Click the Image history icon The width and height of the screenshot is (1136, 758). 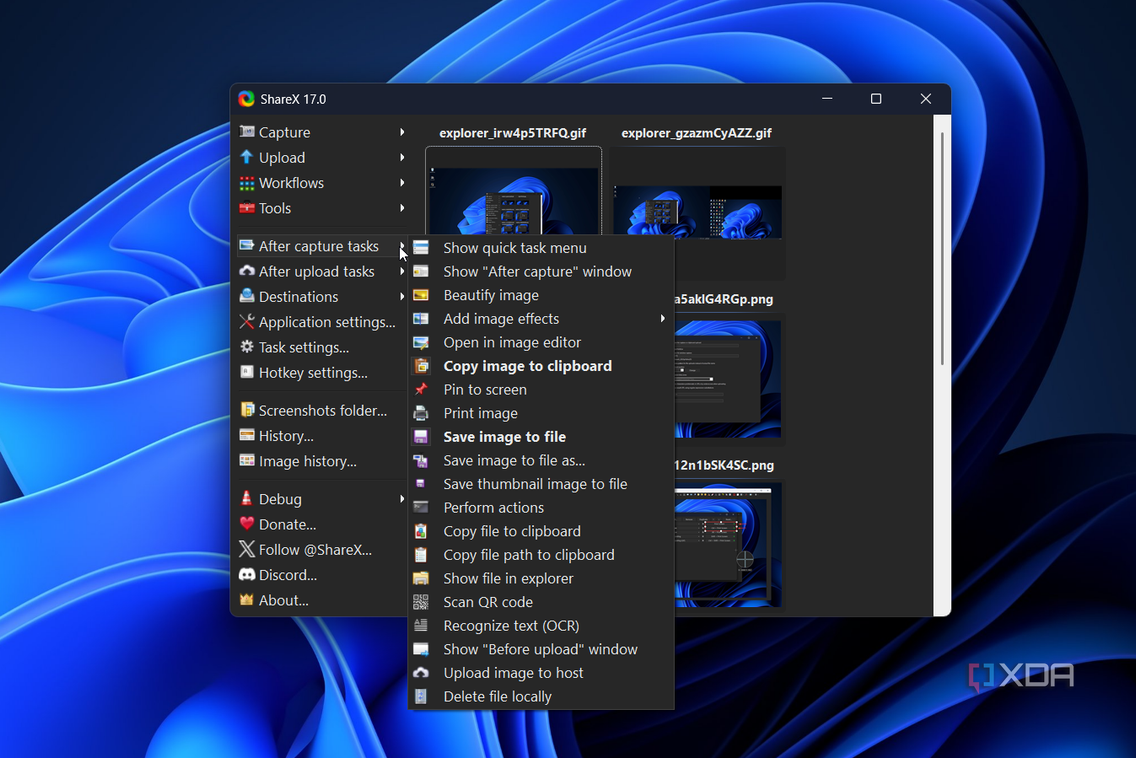coord(247,461)
